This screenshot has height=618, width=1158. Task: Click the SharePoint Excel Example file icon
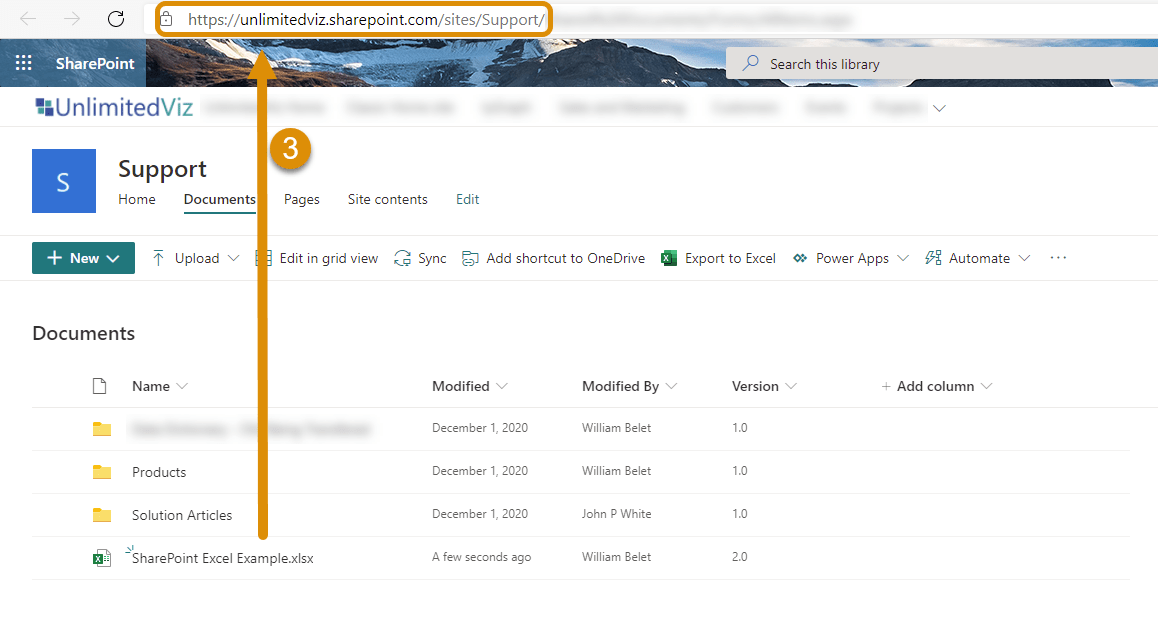click(x=100, y=557)
